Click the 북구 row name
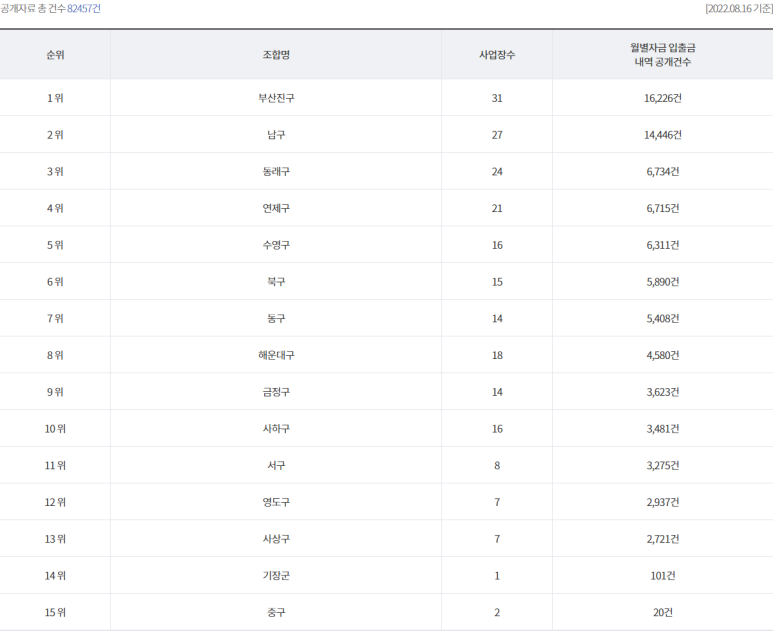Image resolution: width=773 pixels, height=631 pixels. point(276,281)
